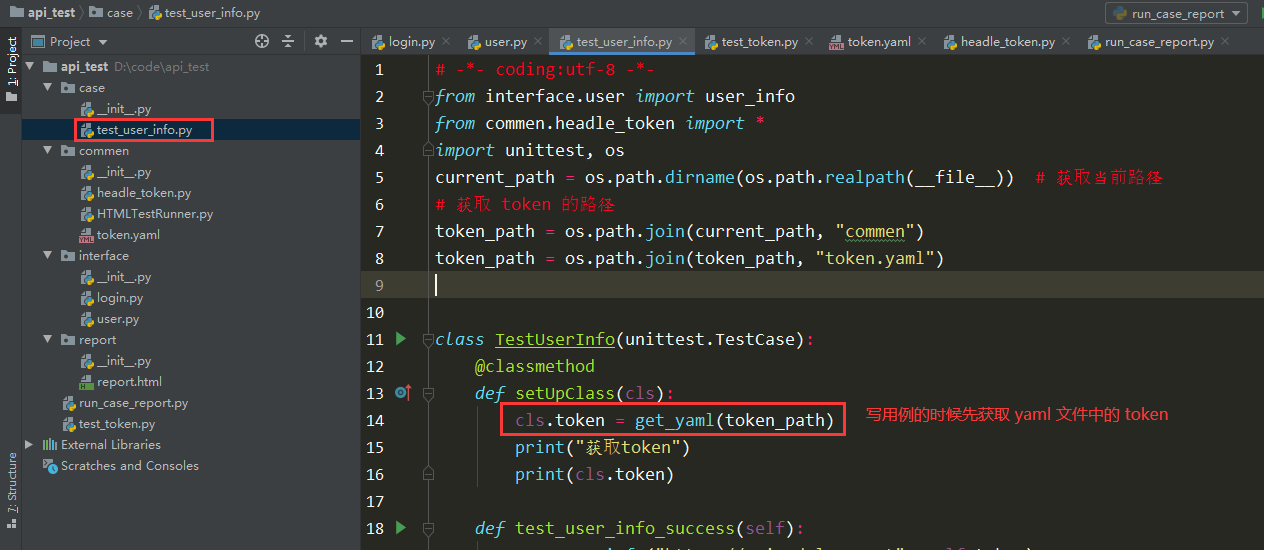Image resolution: width=1264 pixels, height=550 pixels.
Task: Click line number 9 in the gutter
Action: (379, 285)
